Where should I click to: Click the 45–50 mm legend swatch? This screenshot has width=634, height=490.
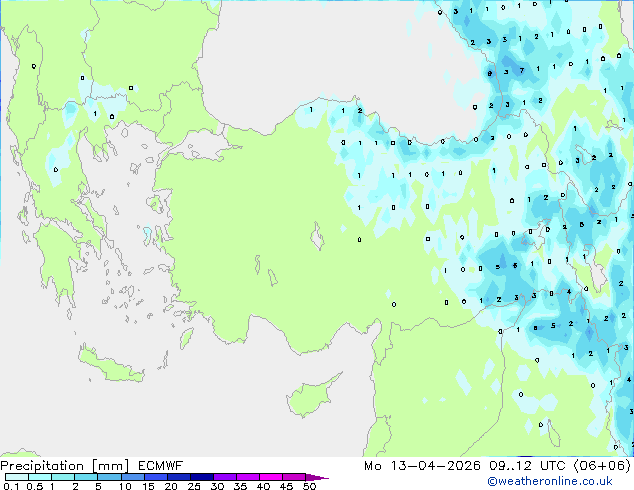point(294,477)
